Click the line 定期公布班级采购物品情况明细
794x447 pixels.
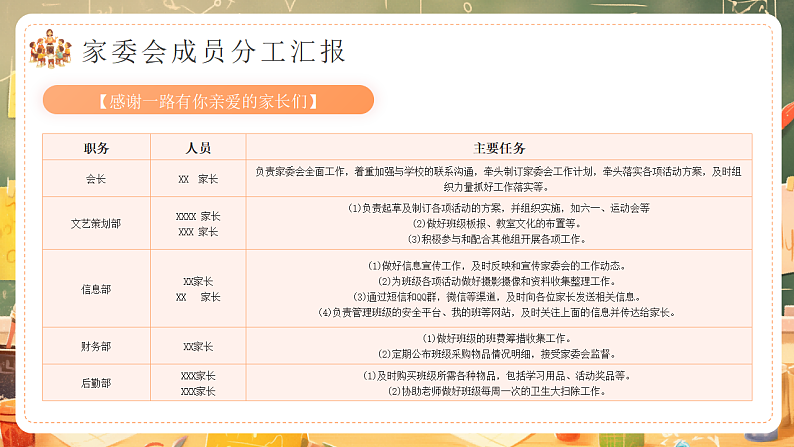pos(497,354)
